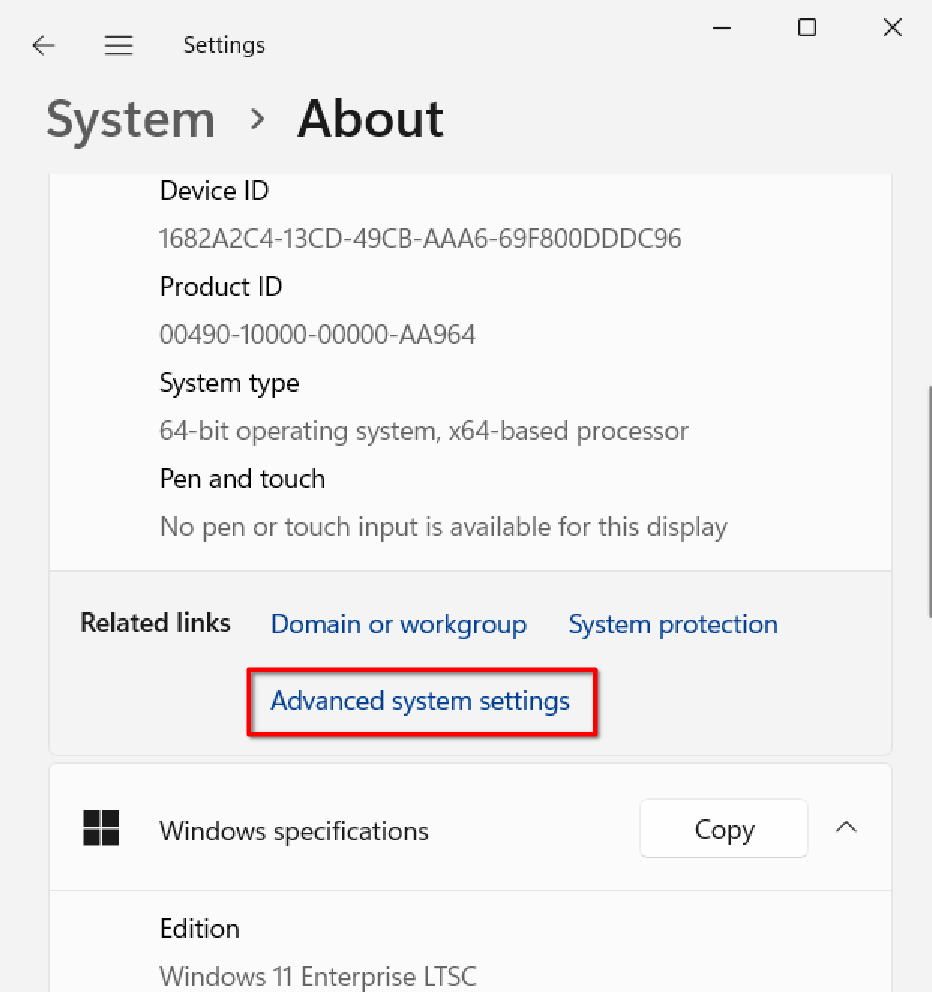Image resolution: width=932 pixels, height=992 pixels.
Task: Close the Settings window
Action: tap(892, 28)
